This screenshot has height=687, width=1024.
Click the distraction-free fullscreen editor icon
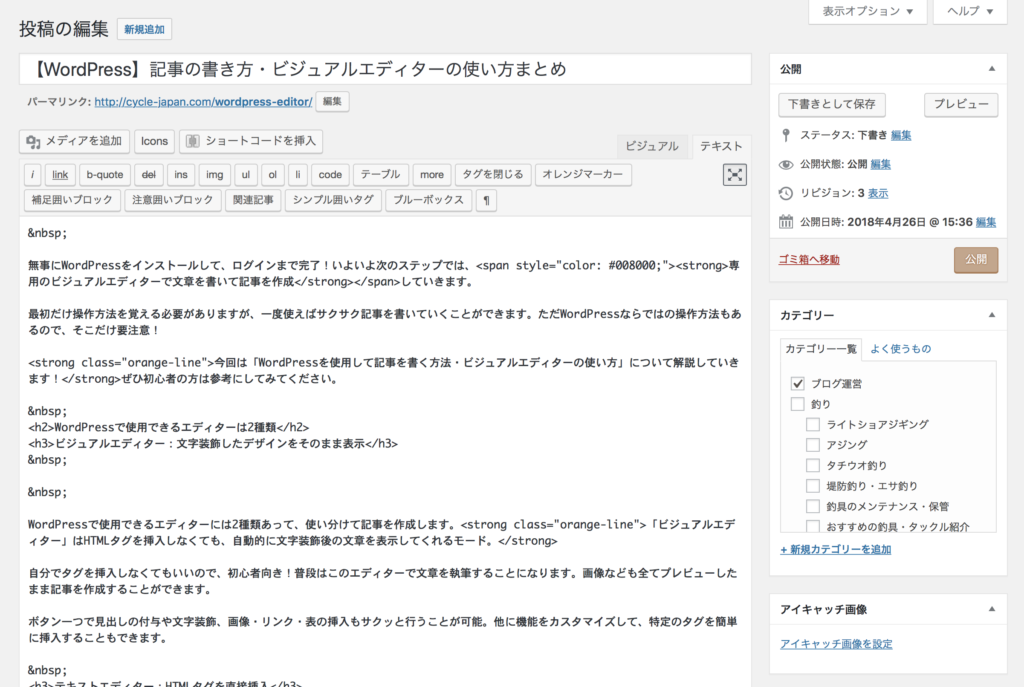[x=735, y=174]
